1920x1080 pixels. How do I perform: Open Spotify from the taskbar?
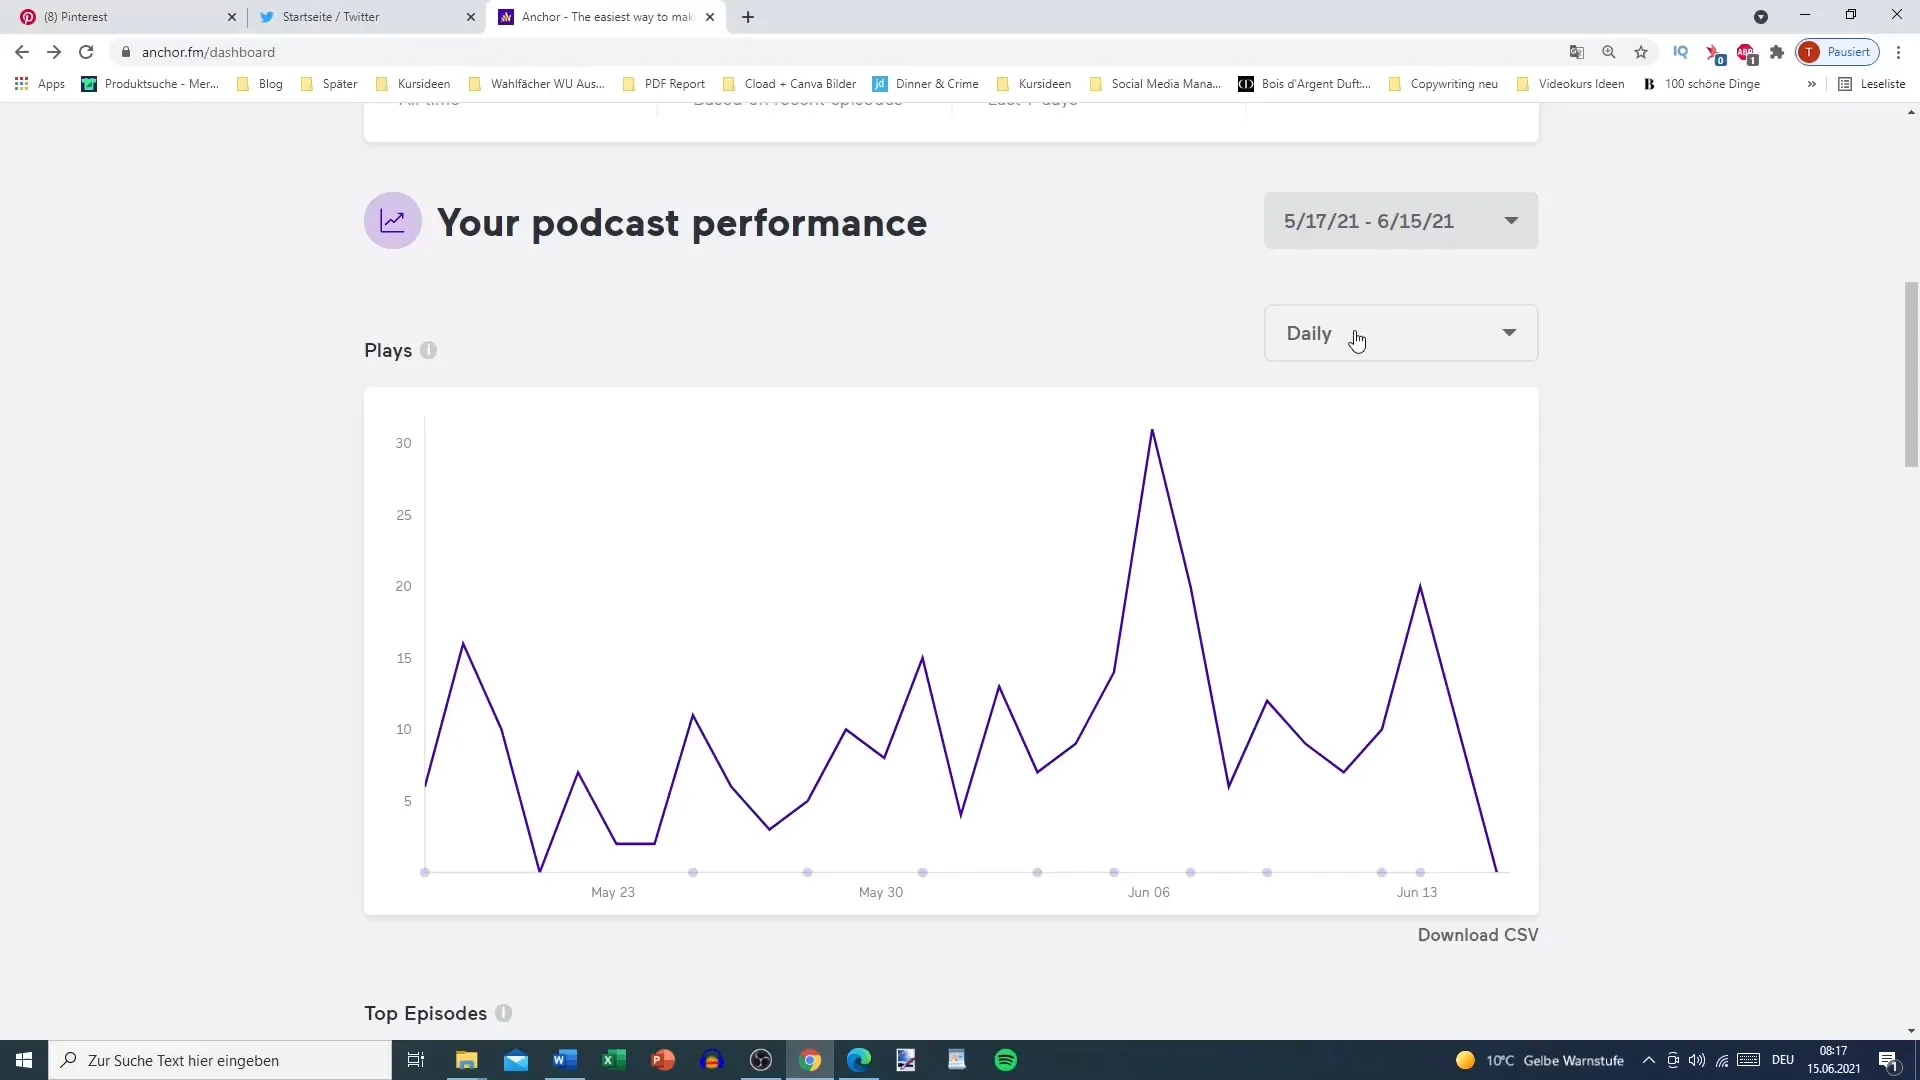1006,1060
